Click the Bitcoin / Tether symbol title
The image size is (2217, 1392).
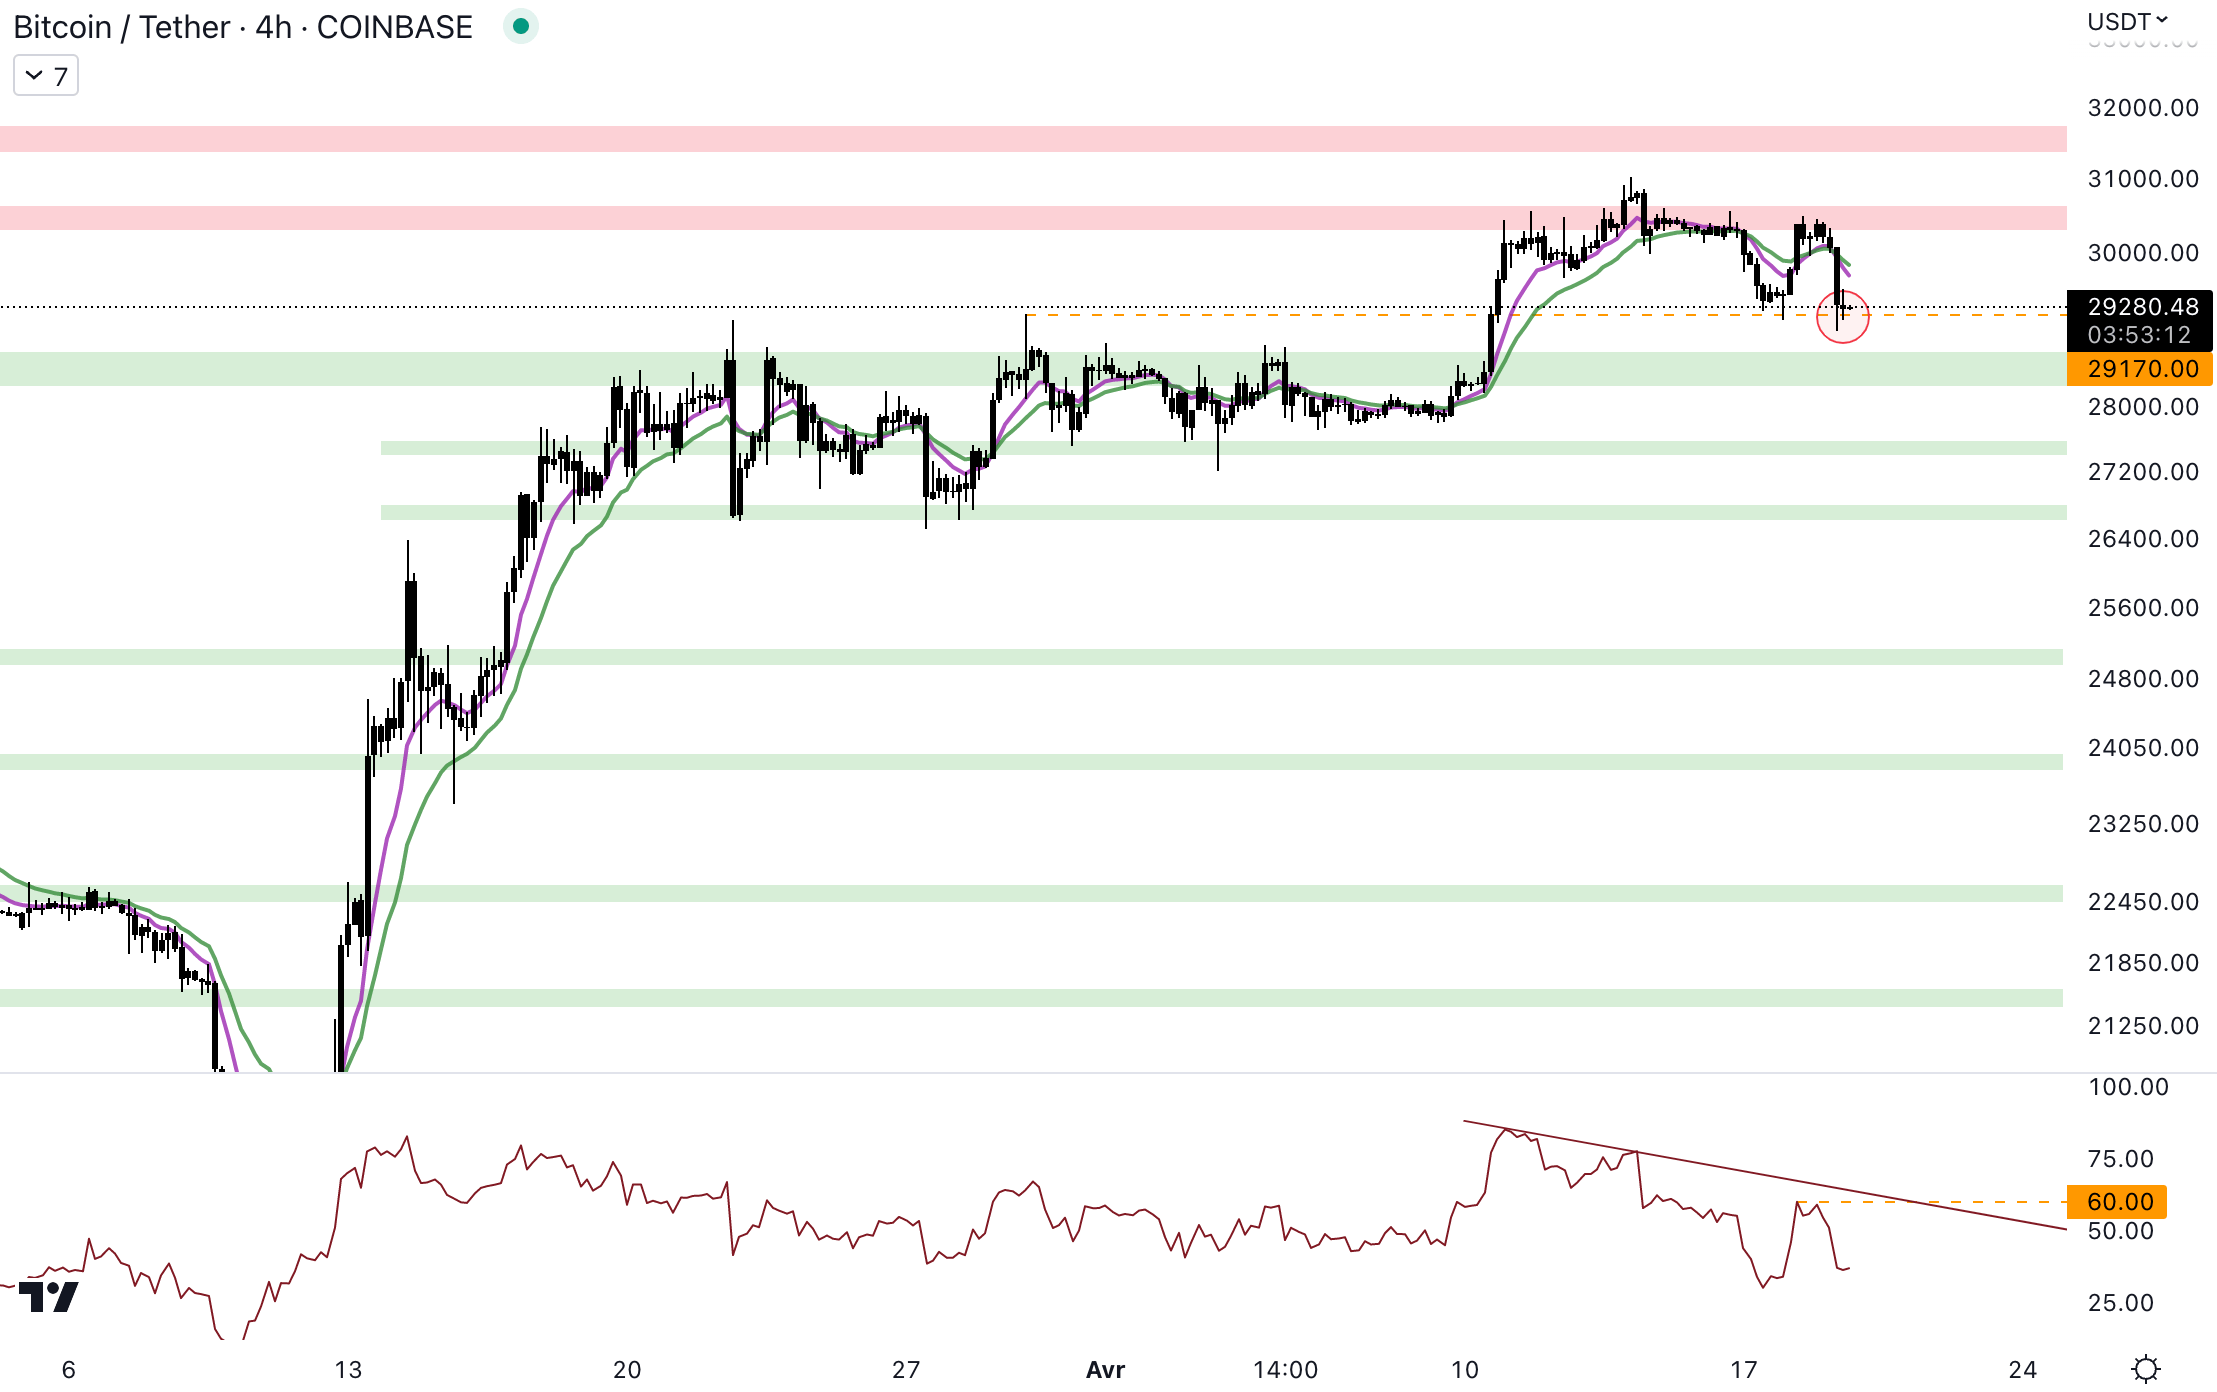[122, 27]
